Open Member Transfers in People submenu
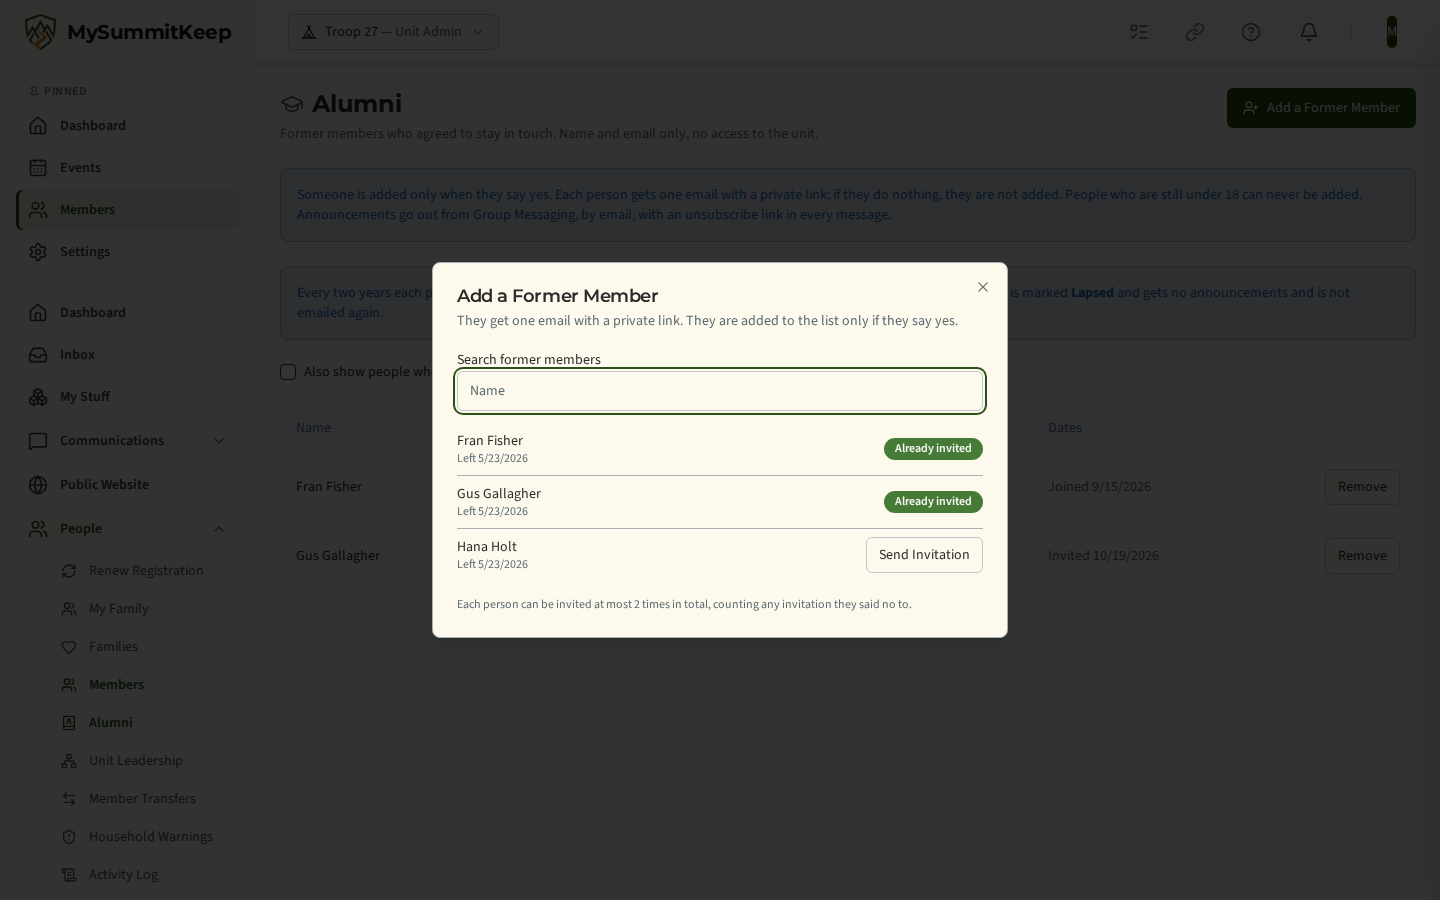1440x900 pixels. tap(142, 799)
